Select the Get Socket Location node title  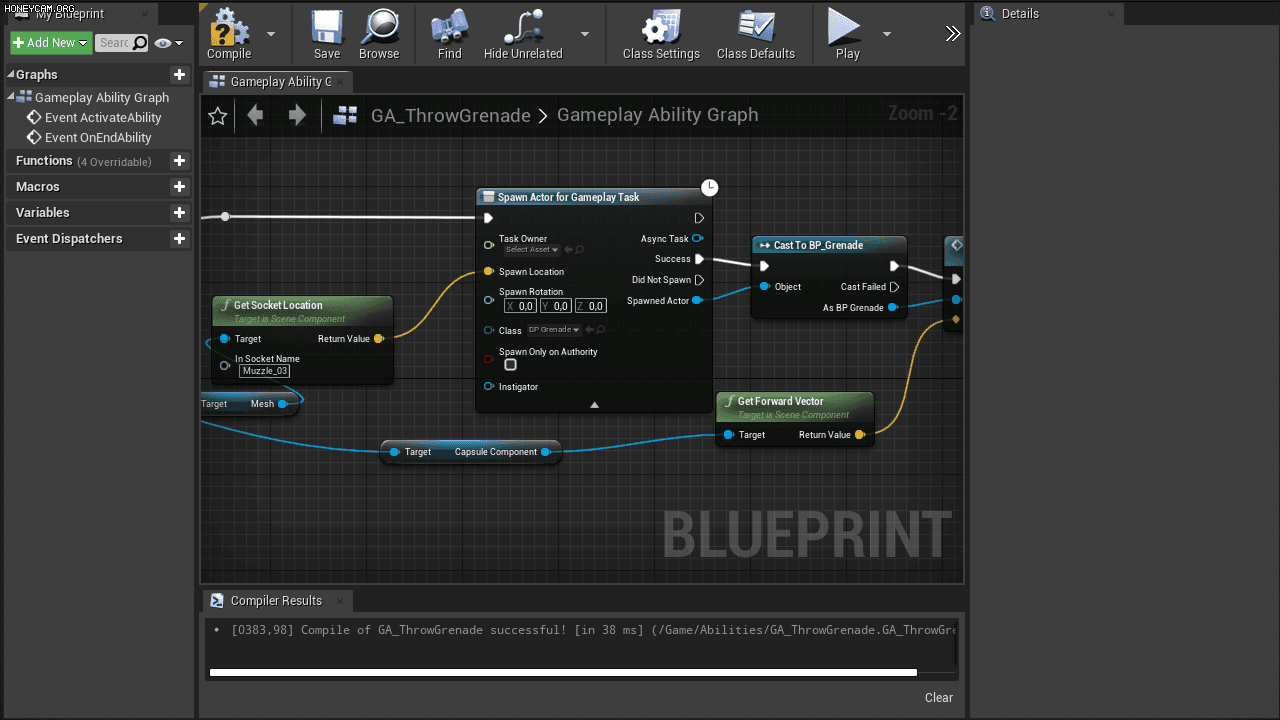[x=278, y=306]
